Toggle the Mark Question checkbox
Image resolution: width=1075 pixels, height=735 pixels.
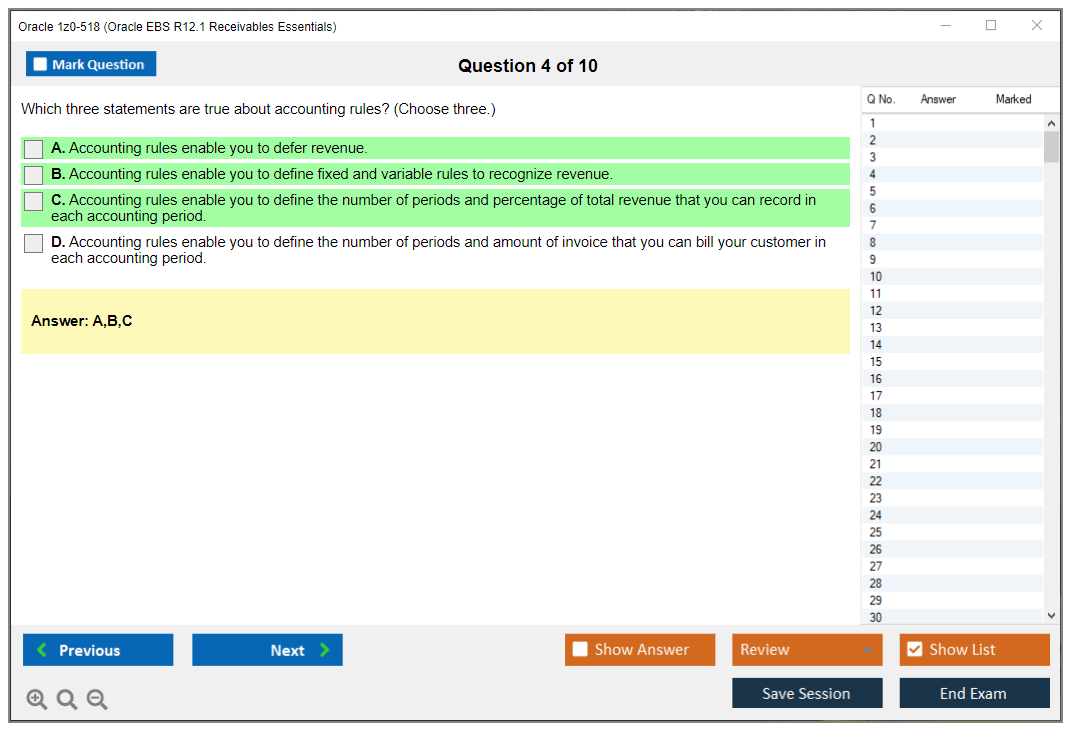[41, 64]
